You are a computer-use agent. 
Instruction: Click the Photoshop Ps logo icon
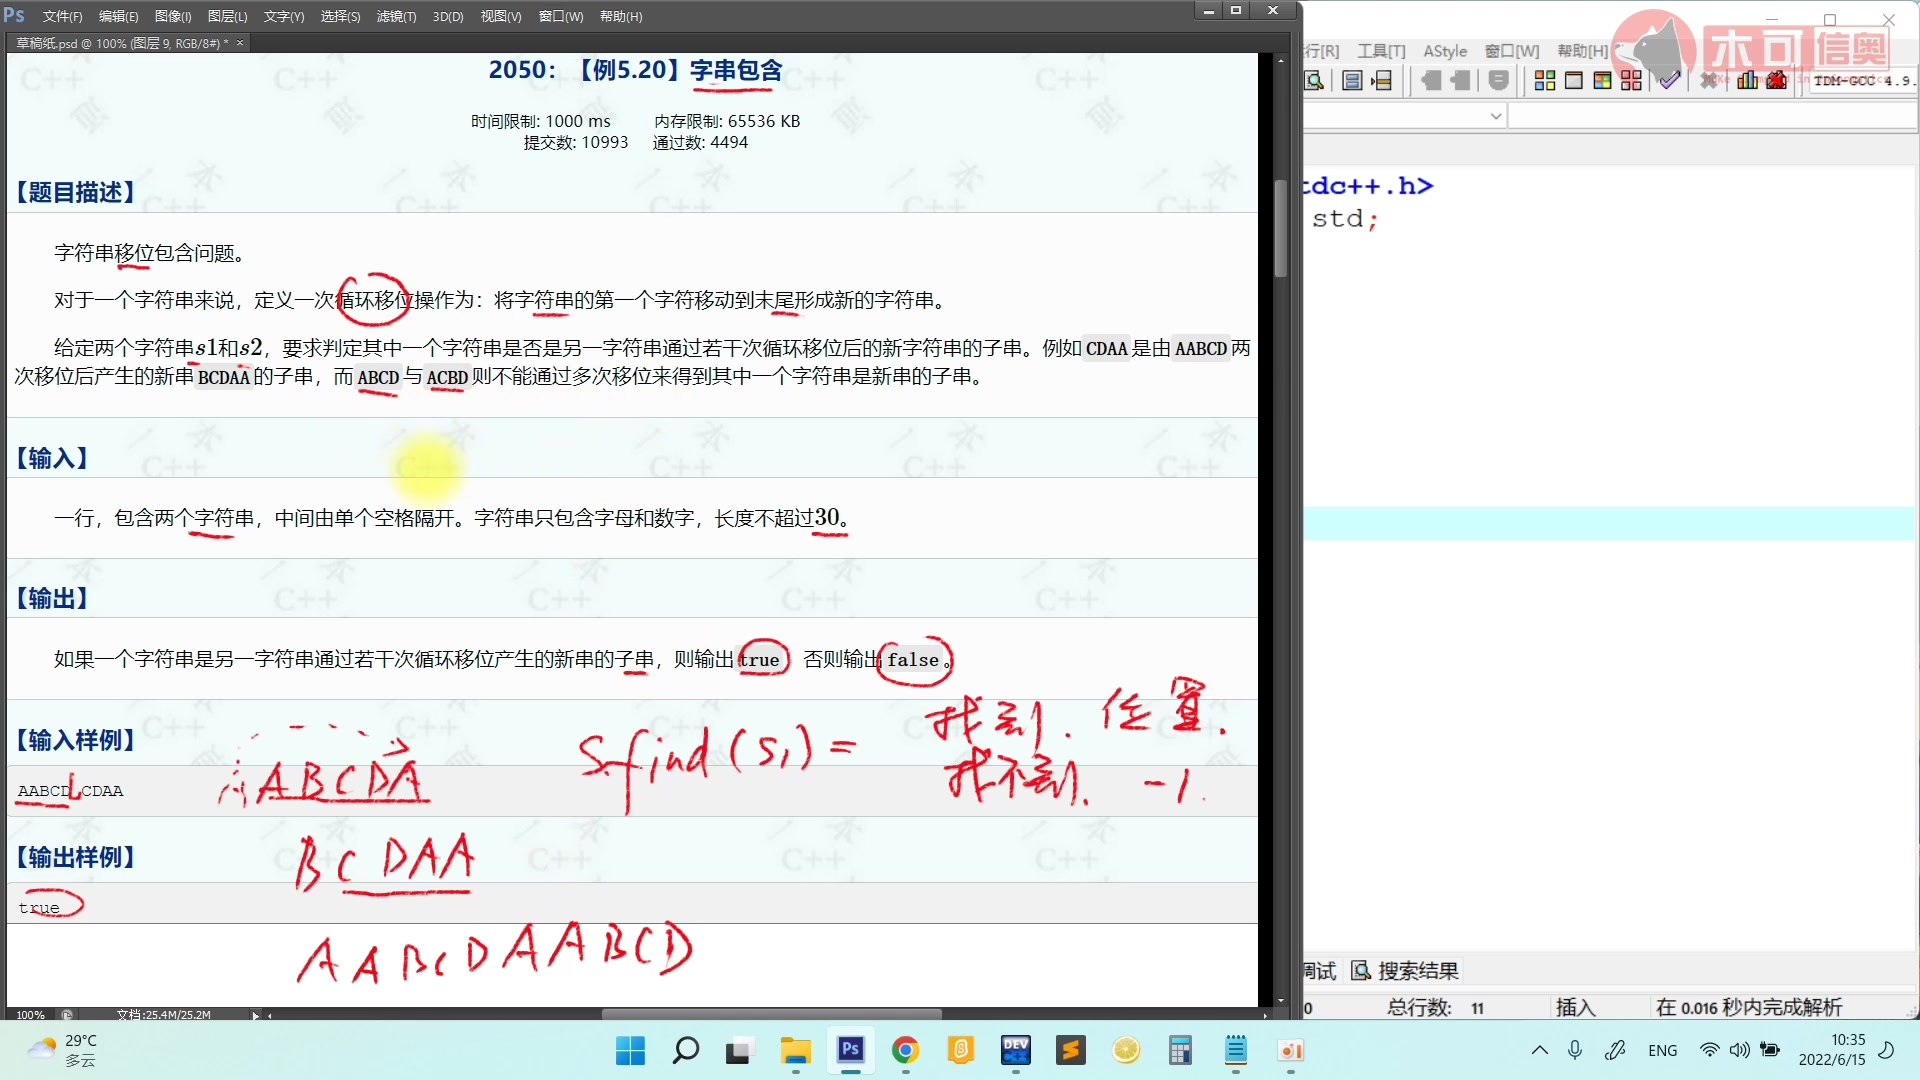coord(13,15)
